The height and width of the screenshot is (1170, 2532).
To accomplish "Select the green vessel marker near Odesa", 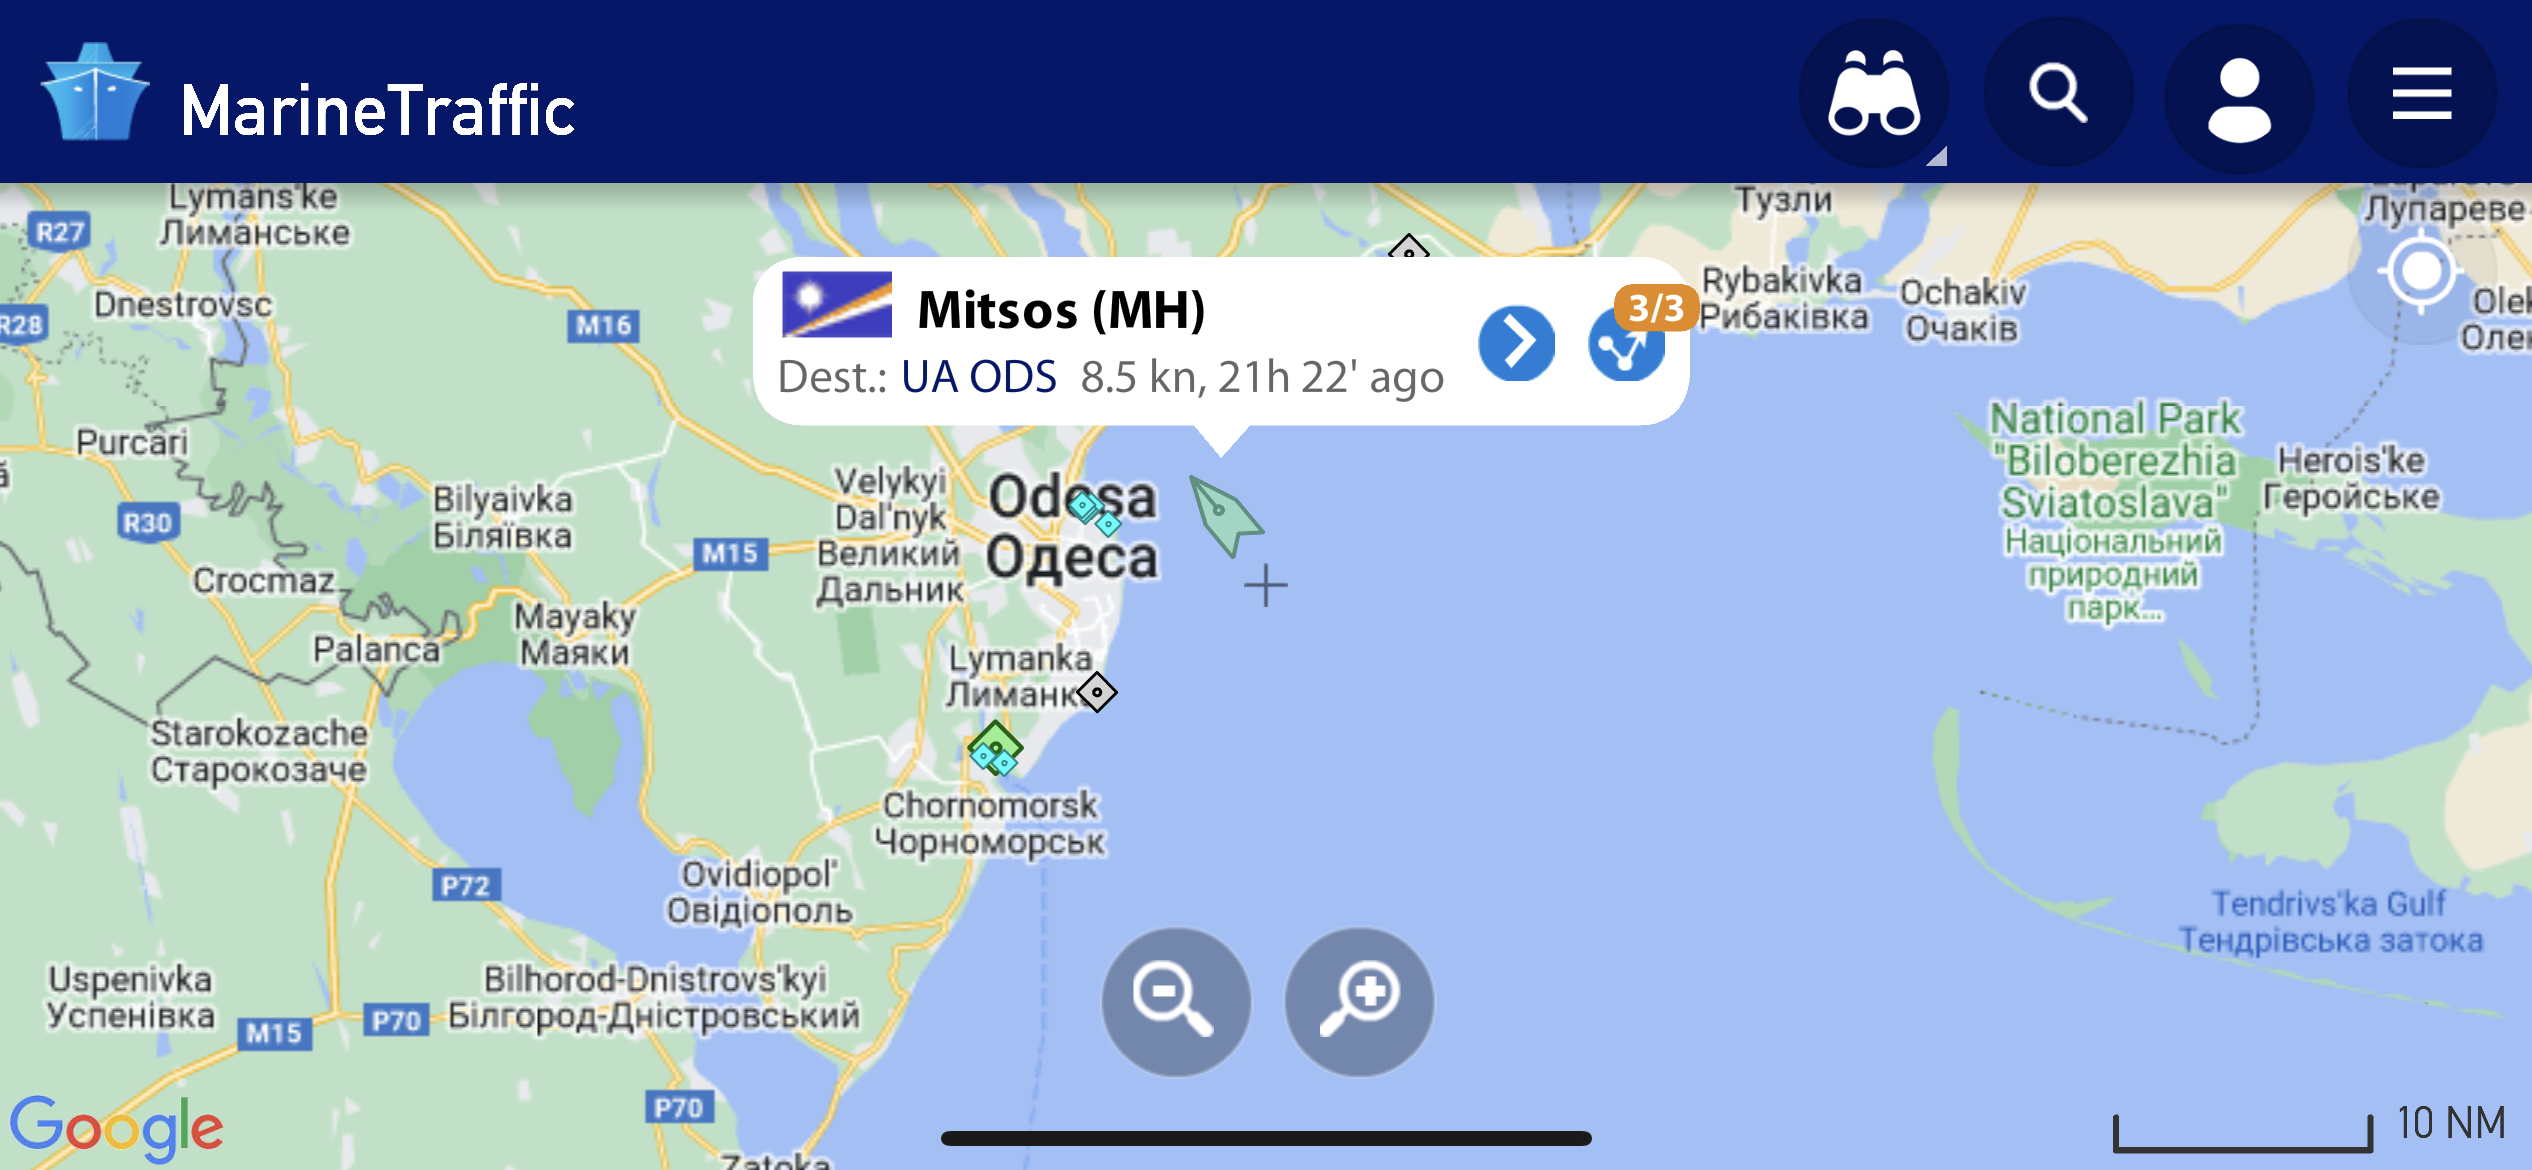I will click(x=1225, y=515).
